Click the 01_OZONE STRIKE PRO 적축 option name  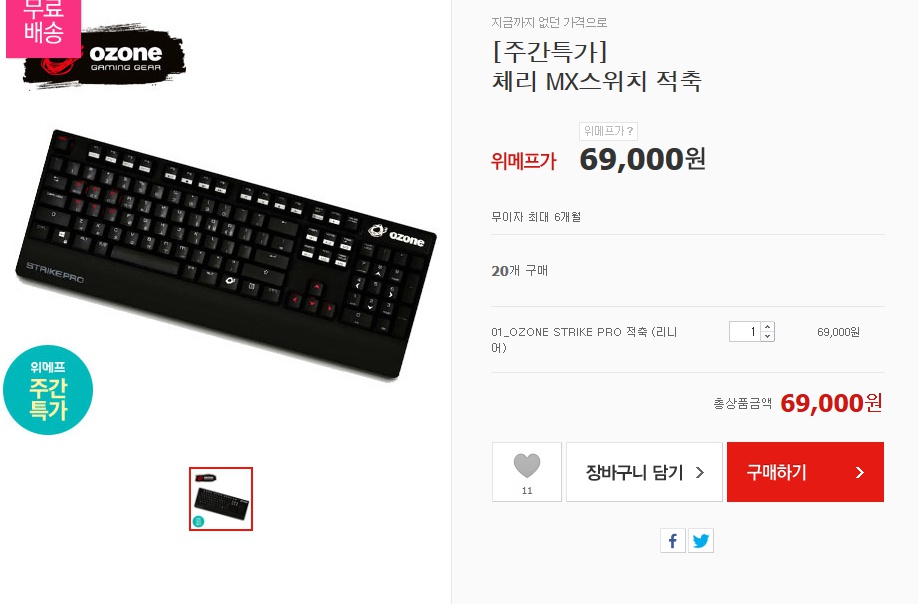pos(584,339)
